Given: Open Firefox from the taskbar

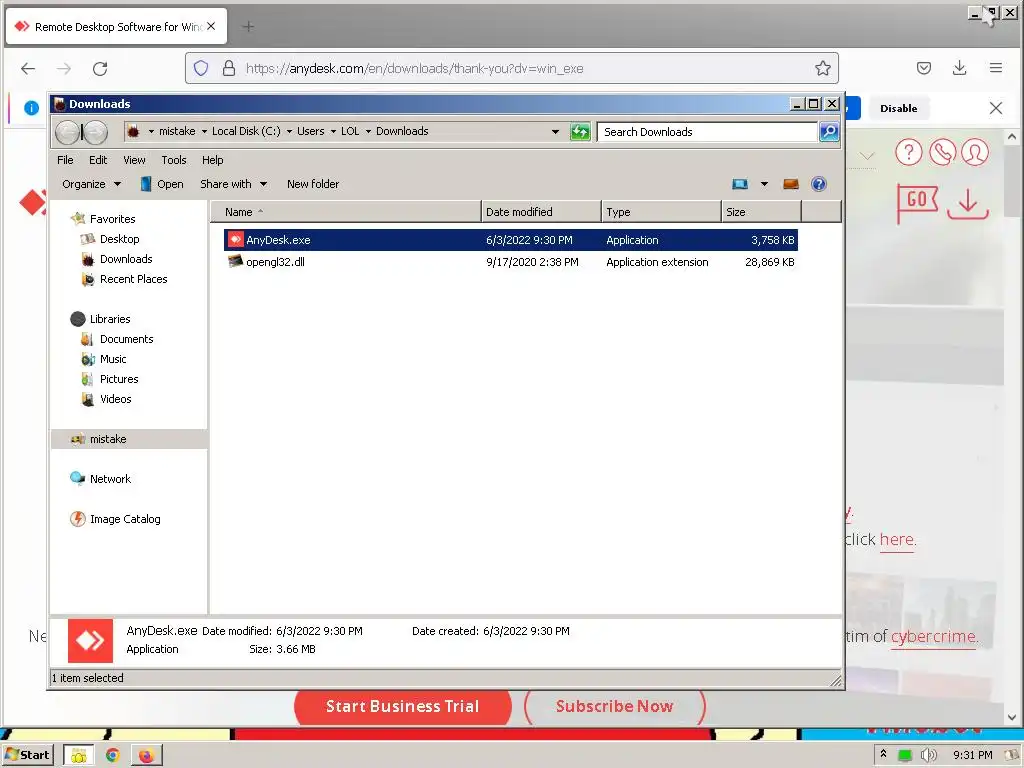Looking at the screenshot, I should coord(146,755).
